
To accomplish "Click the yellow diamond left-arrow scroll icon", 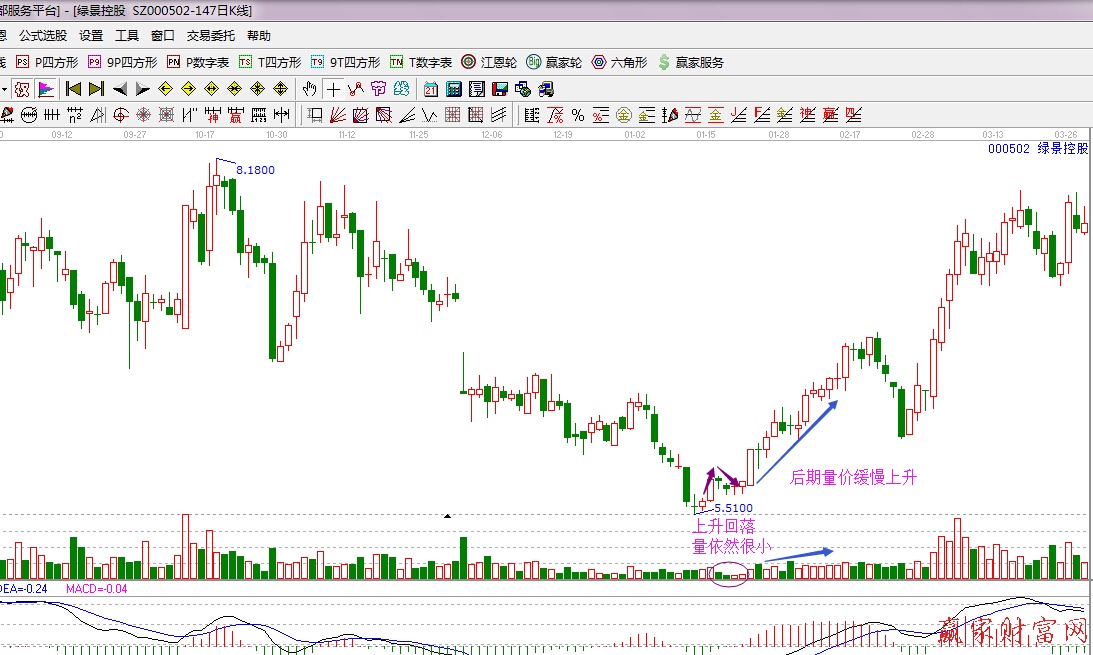I will click(166, 88).
